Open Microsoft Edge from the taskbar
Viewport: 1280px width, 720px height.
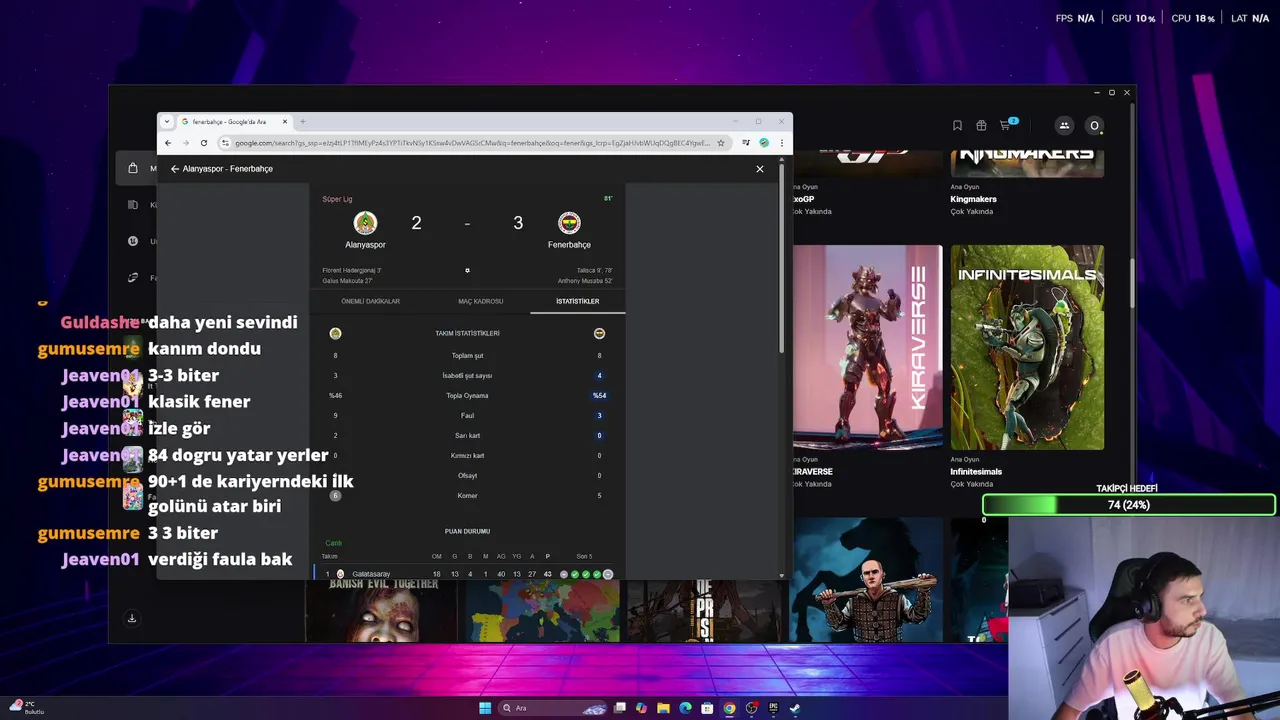pos(685,708)
